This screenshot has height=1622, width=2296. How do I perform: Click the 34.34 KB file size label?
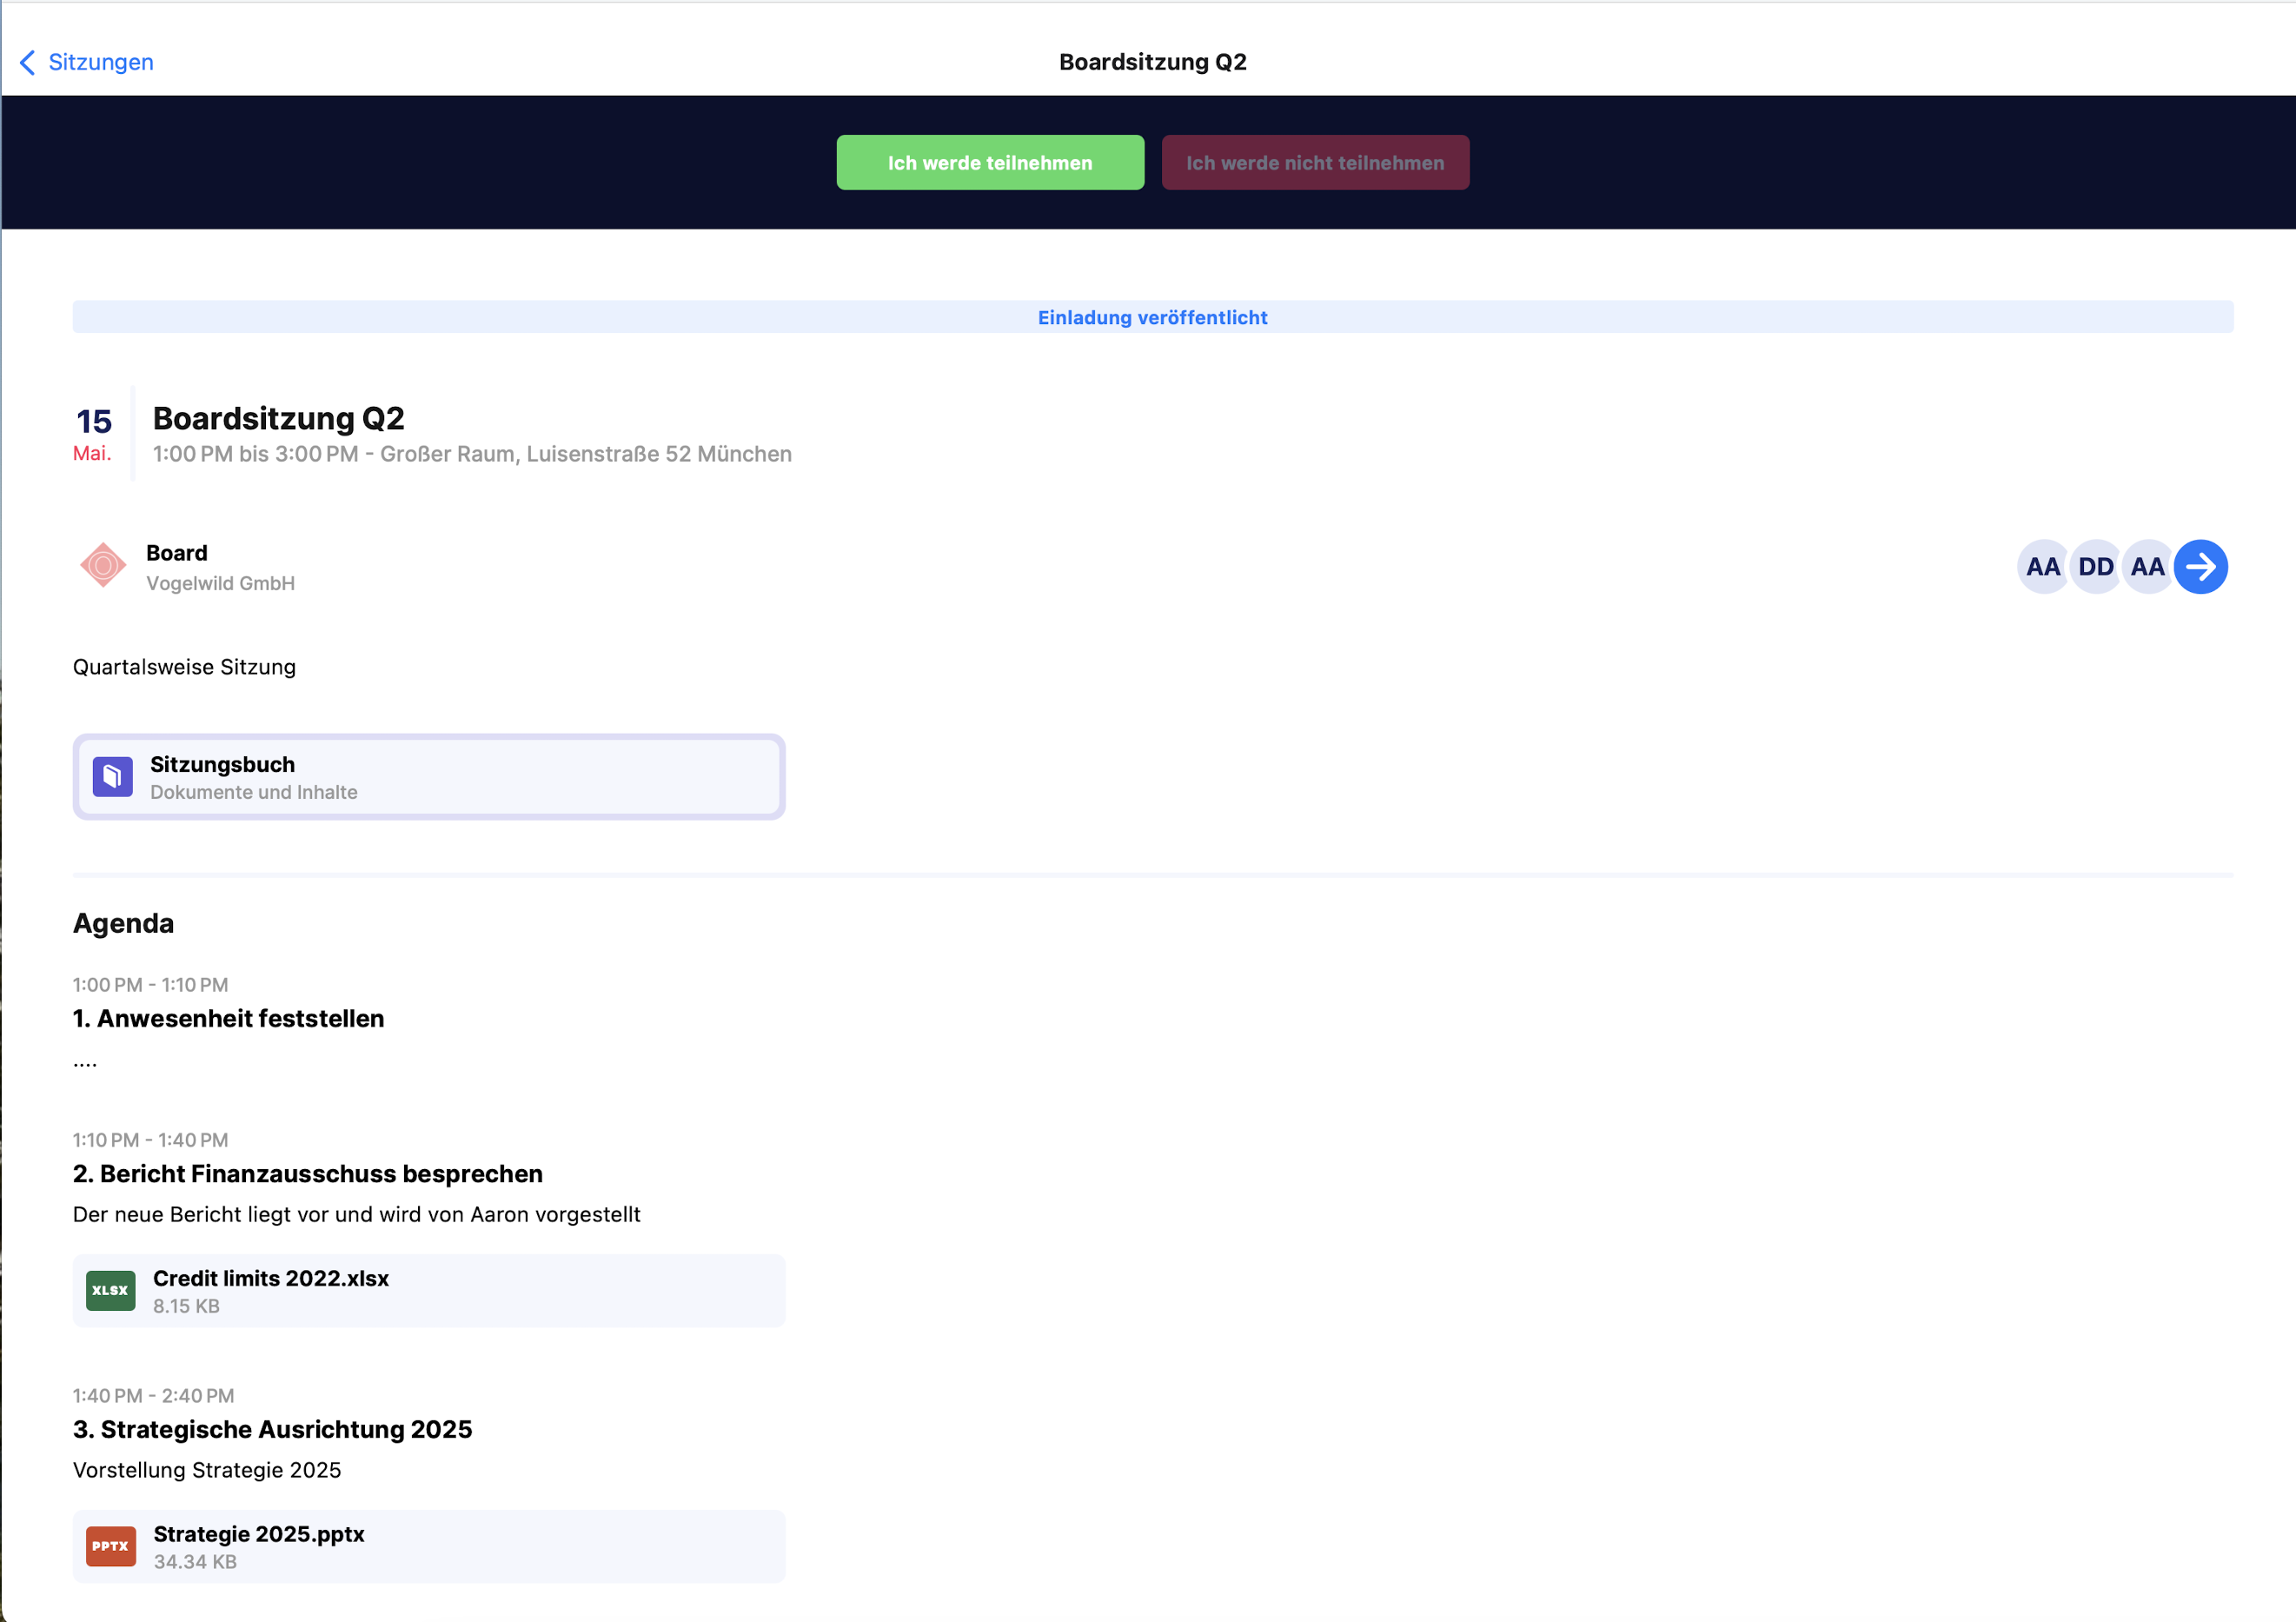195,1562
